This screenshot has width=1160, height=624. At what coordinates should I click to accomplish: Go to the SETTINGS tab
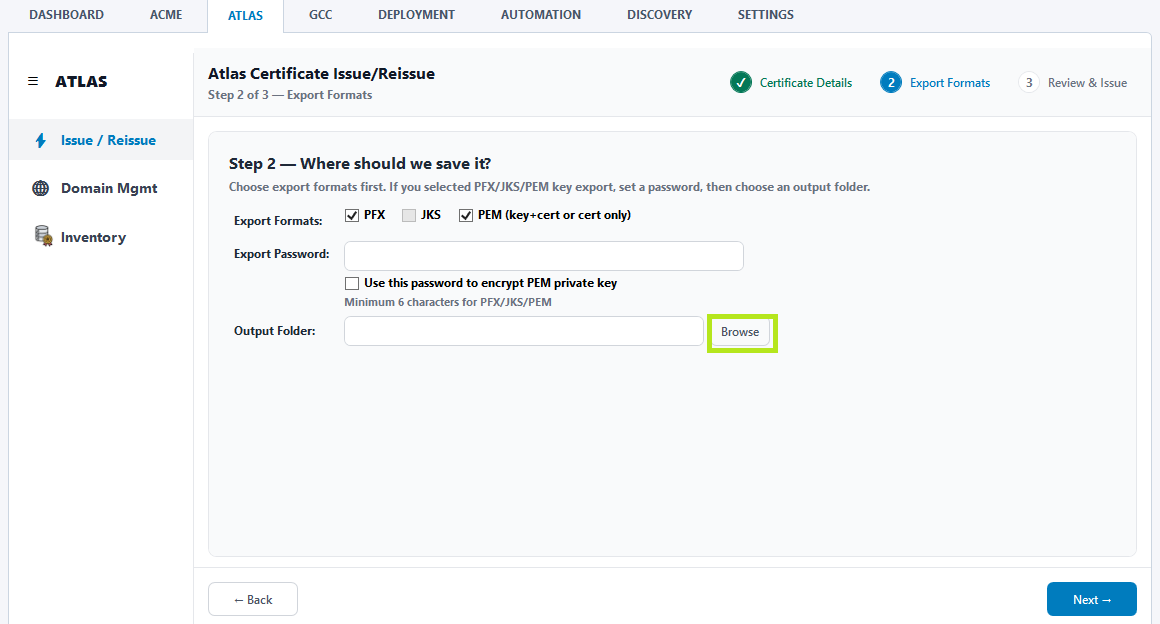point(766,15)
